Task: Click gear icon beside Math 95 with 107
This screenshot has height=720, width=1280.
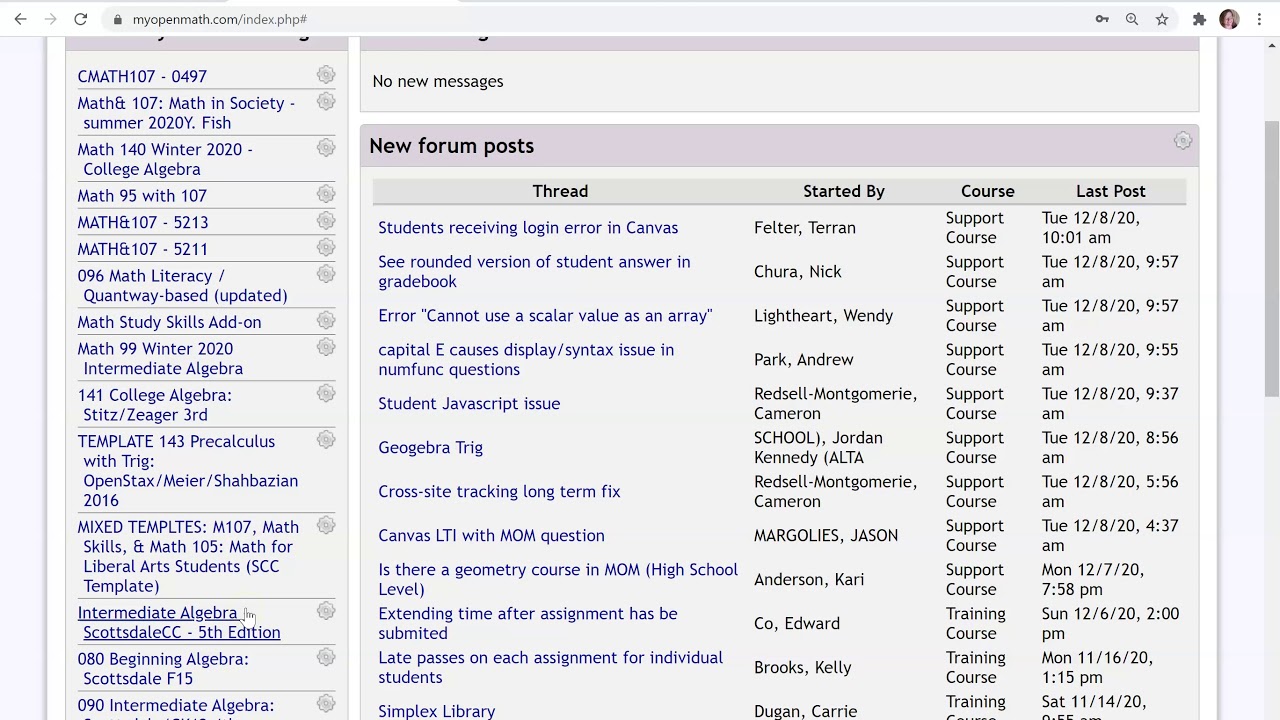Action: pyautogui.click(x=326, y=194)
